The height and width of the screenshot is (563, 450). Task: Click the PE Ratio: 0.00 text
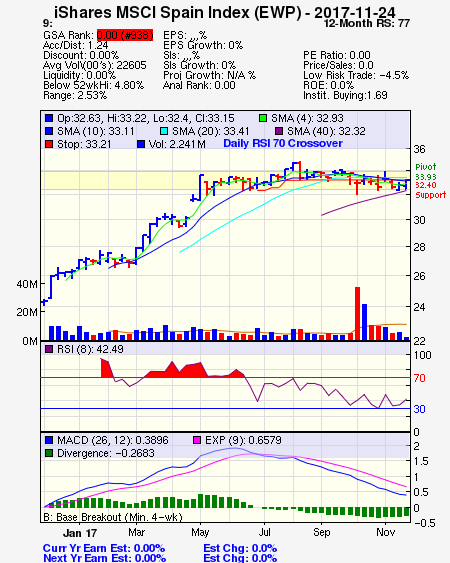tap(337, 55)
